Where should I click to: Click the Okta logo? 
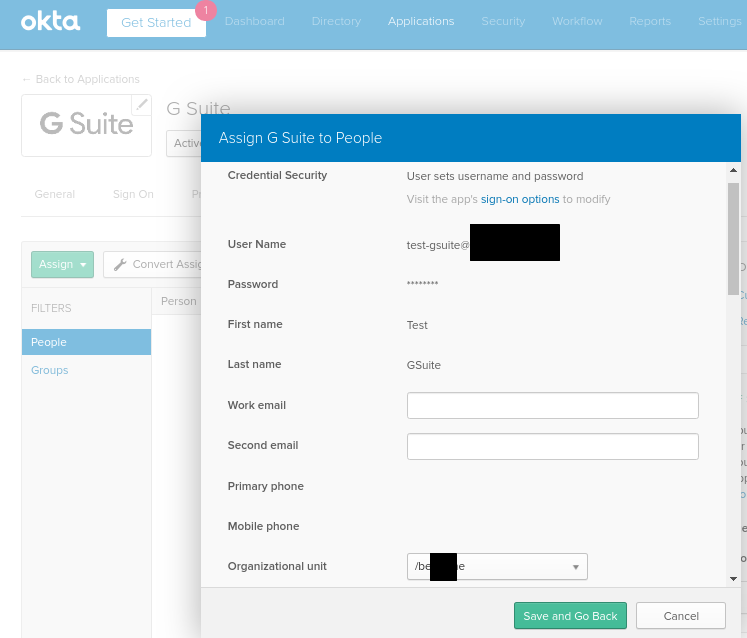click(x=50, y=22)
